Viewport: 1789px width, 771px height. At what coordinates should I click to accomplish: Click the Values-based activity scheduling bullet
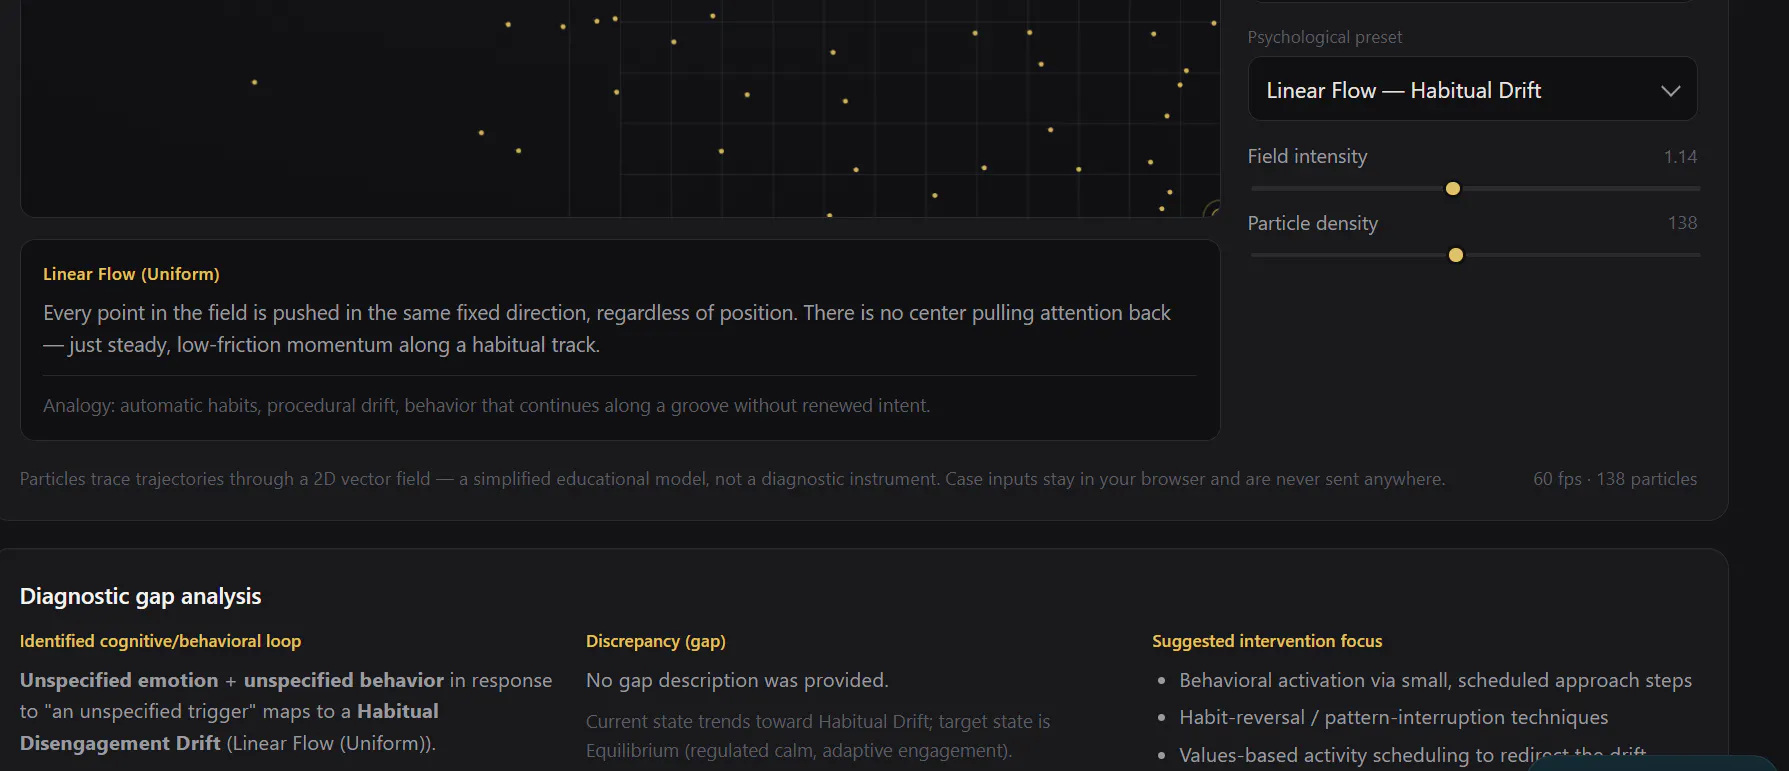tap(1412, 755)
